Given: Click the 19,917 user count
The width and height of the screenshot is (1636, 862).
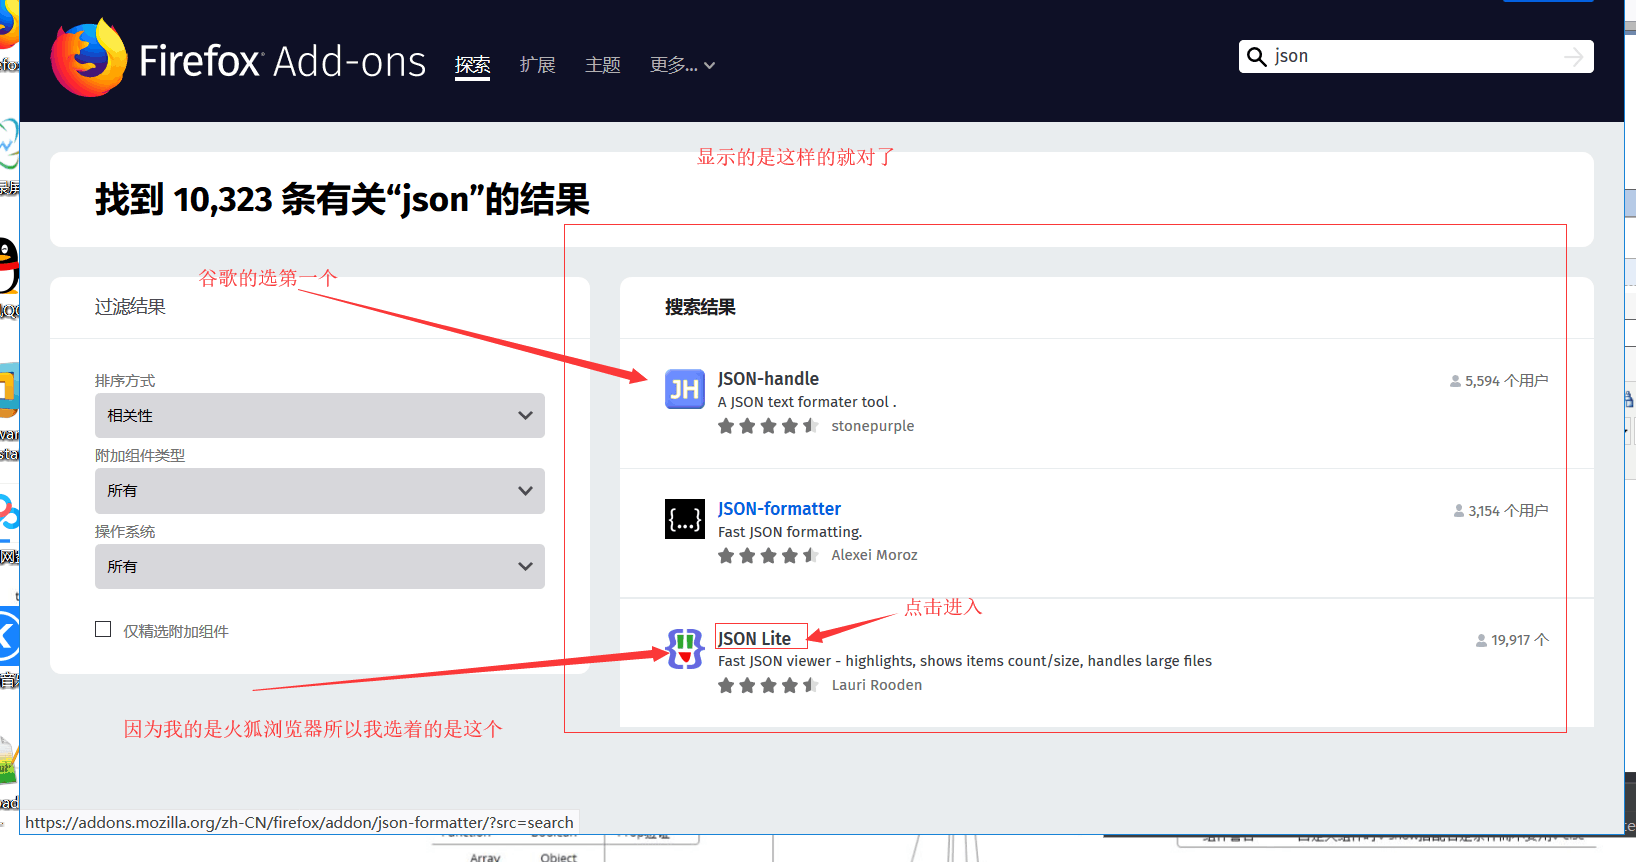Looking at the screenshot, I should pos(1520,640).
